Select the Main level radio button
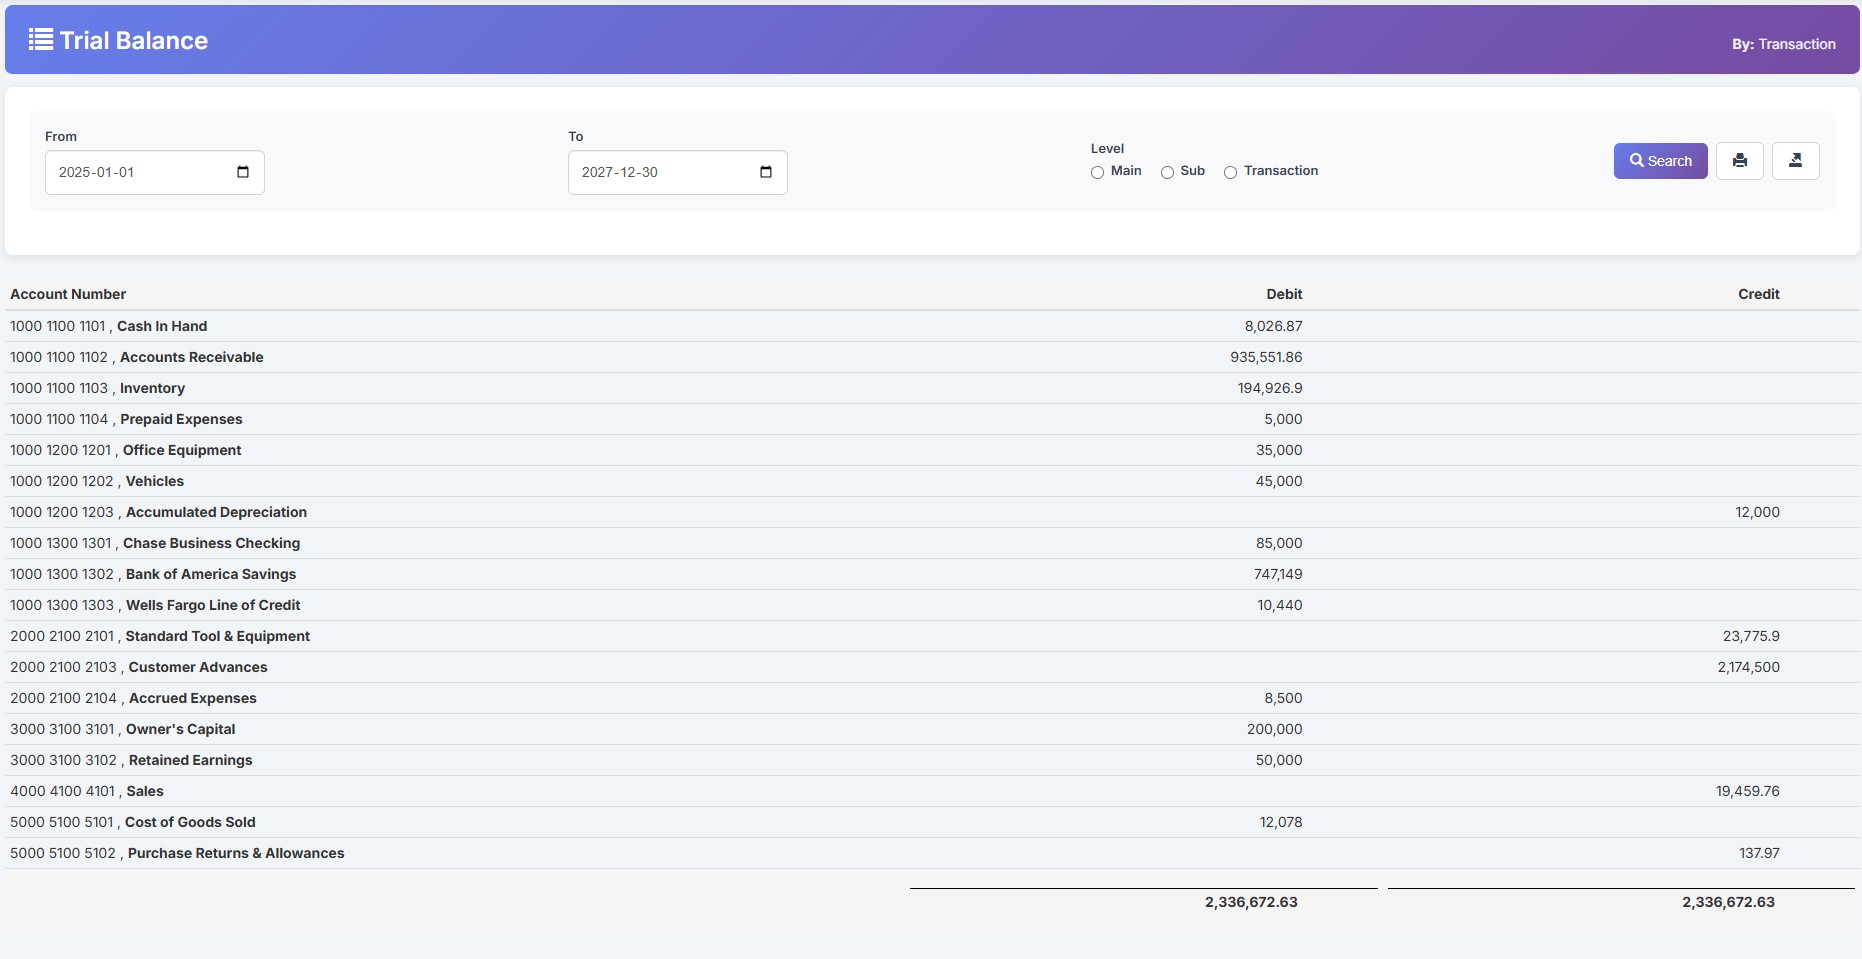This screenshot has height=959, width=1862. pyautogui.click(x=1096, y=172)
